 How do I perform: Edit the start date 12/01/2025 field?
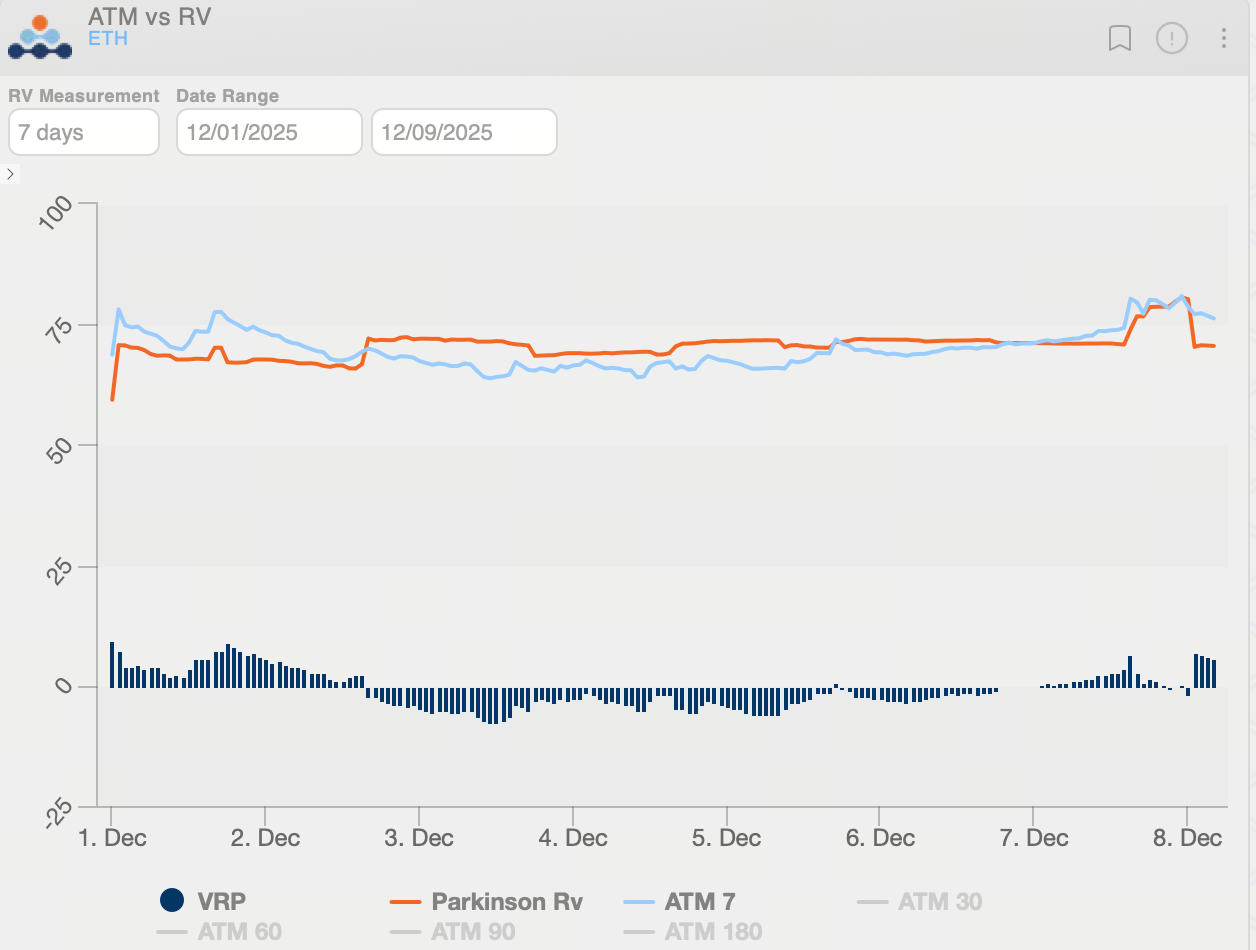pos(269,133)
